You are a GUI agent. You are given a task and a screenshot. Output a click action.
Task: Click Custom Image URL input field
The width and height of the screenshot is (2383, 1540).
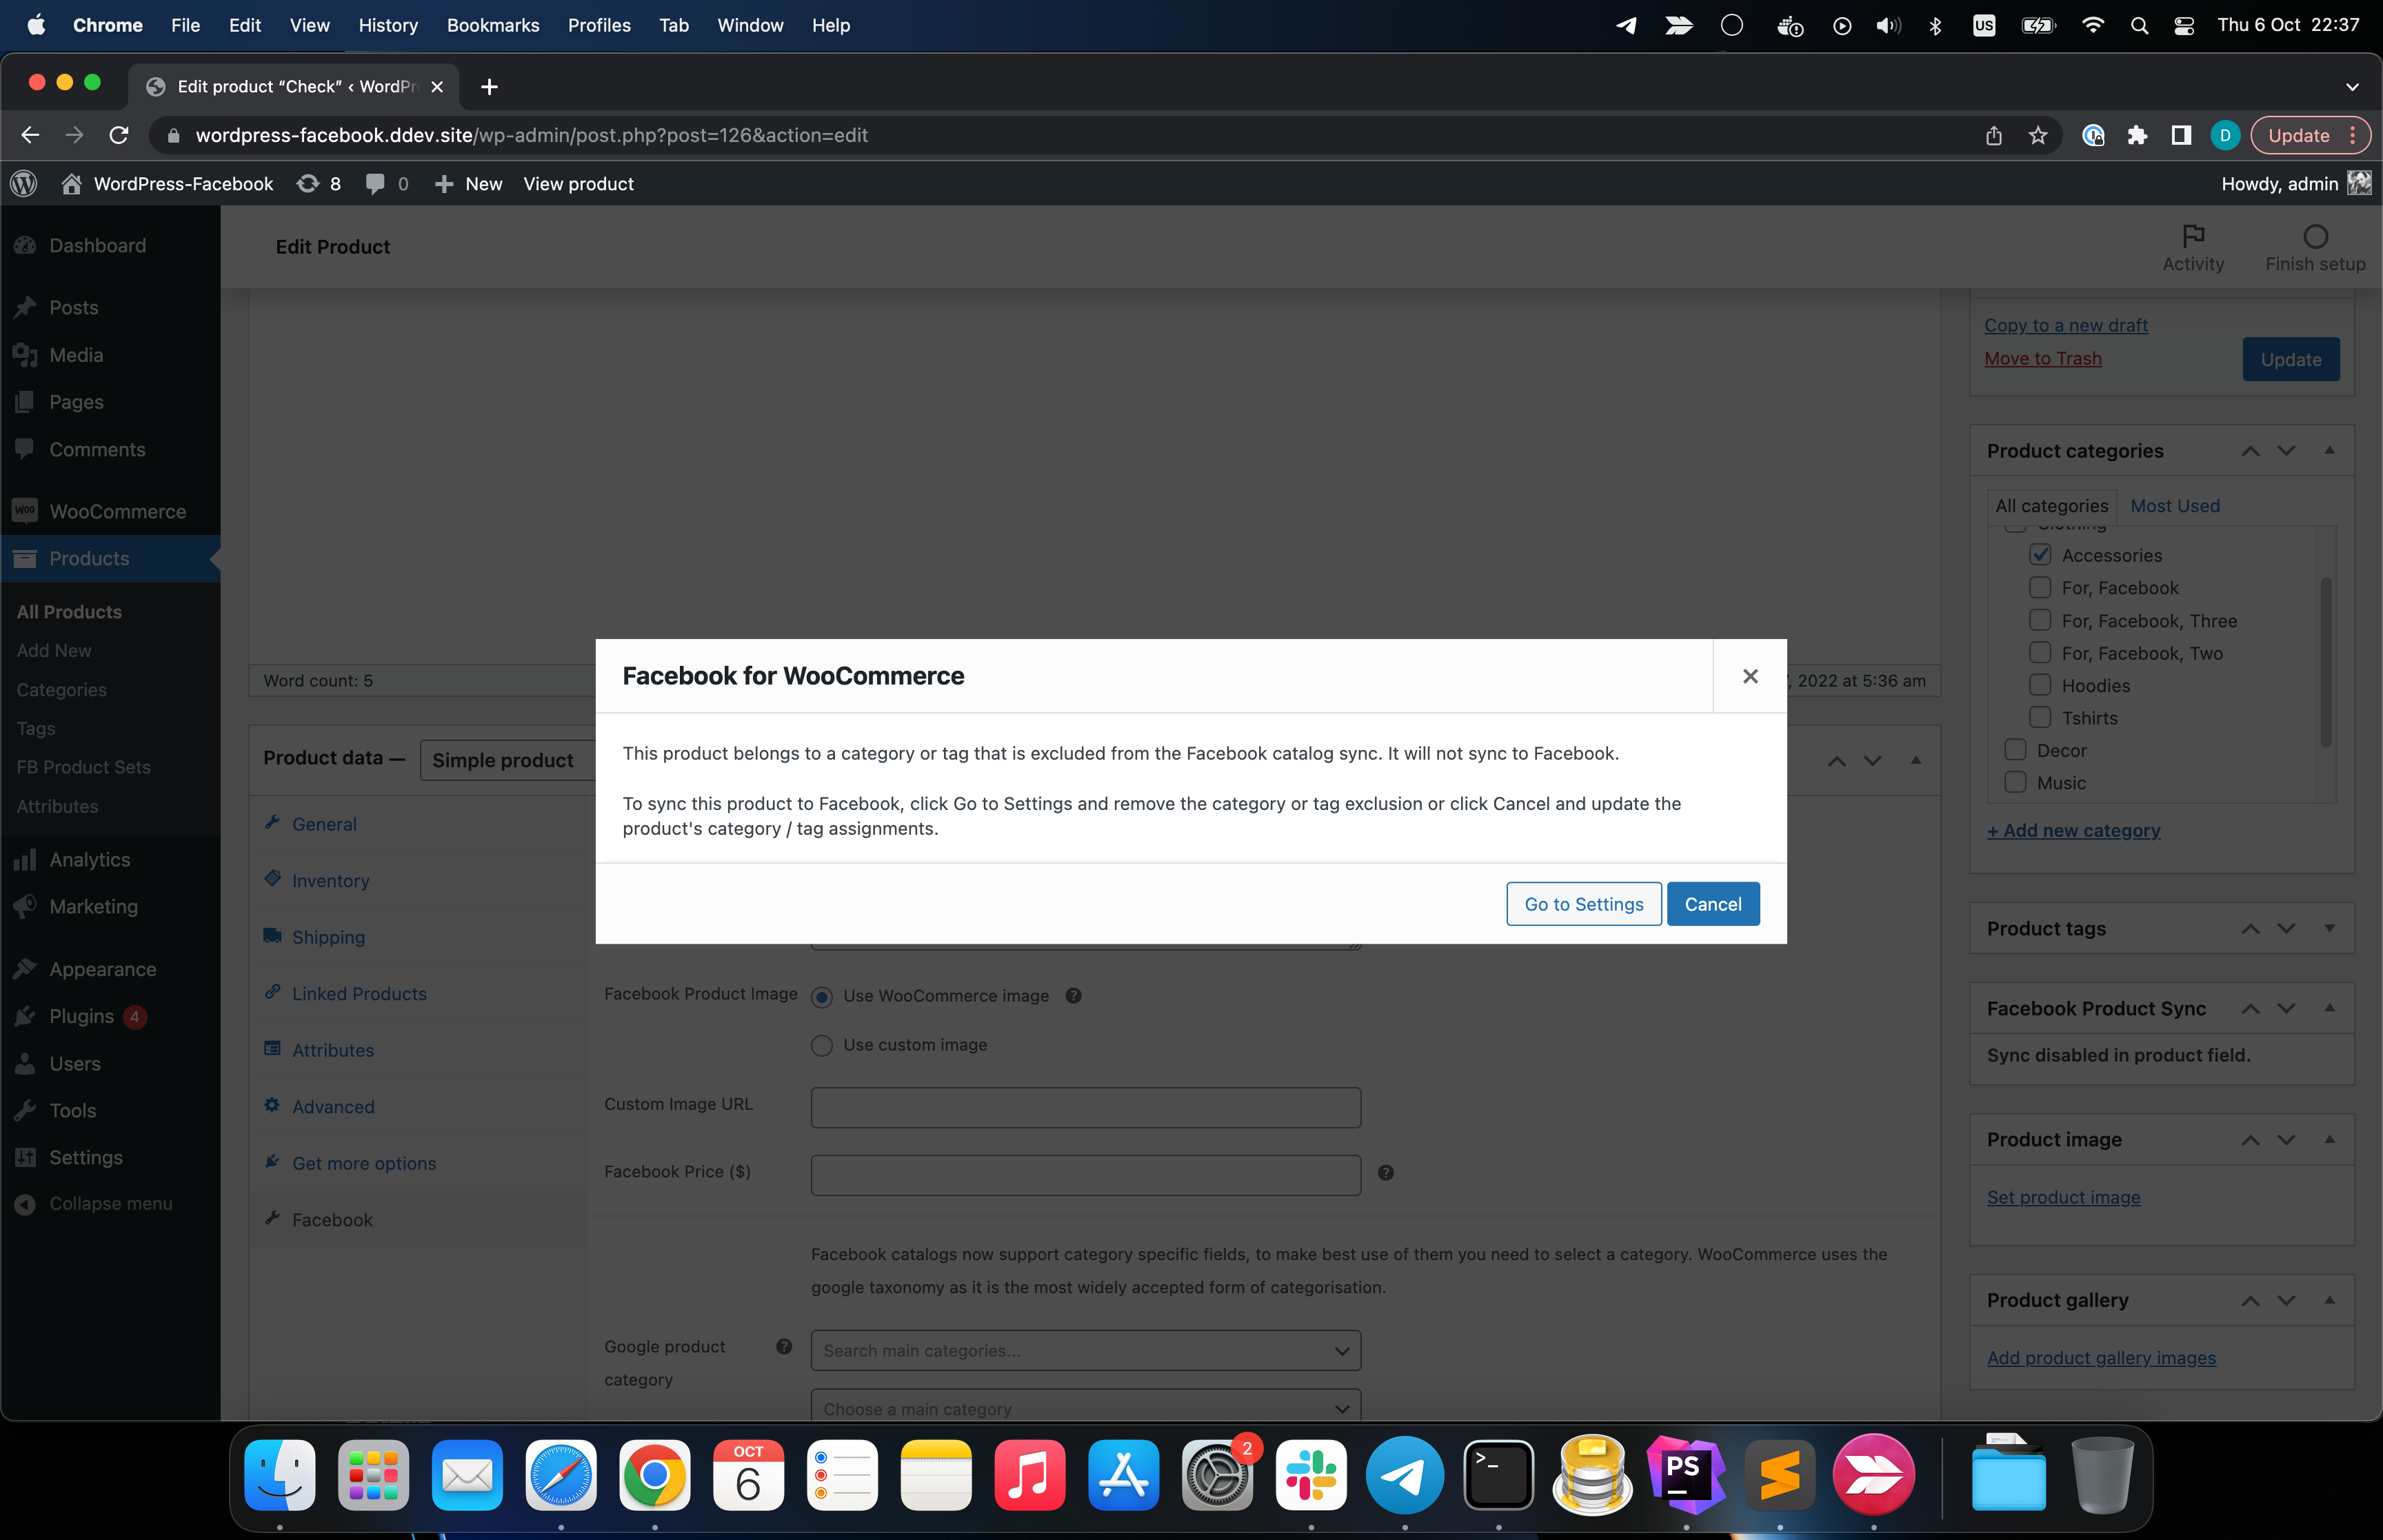coord(1085,1106)
